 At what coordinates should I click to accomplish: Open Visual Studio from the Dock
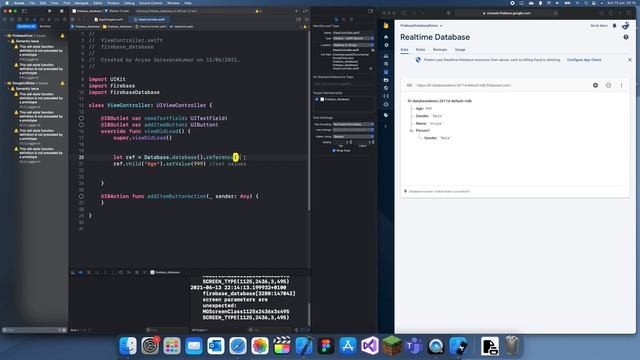(x=370, y=346)
